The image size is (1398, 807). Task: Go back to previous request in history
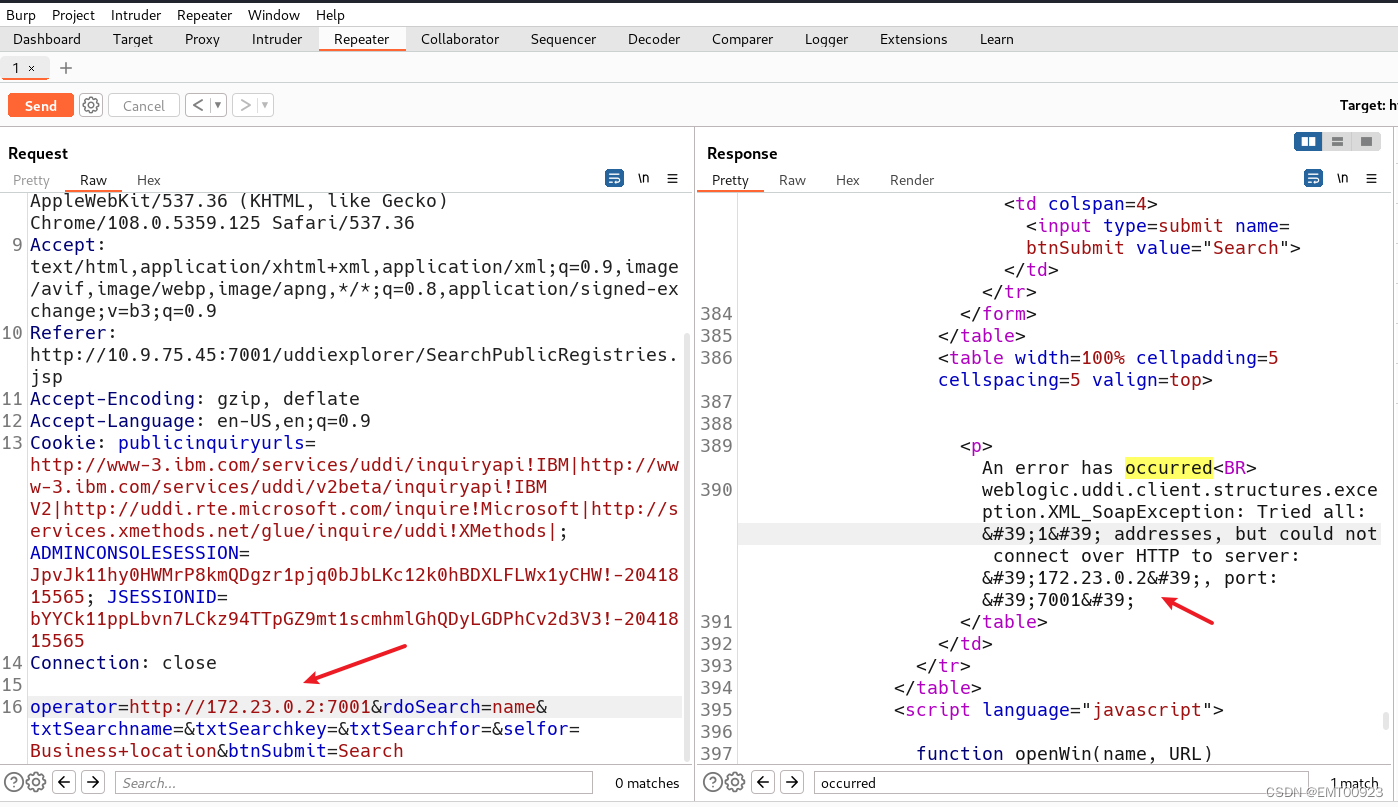click(197, 105)
